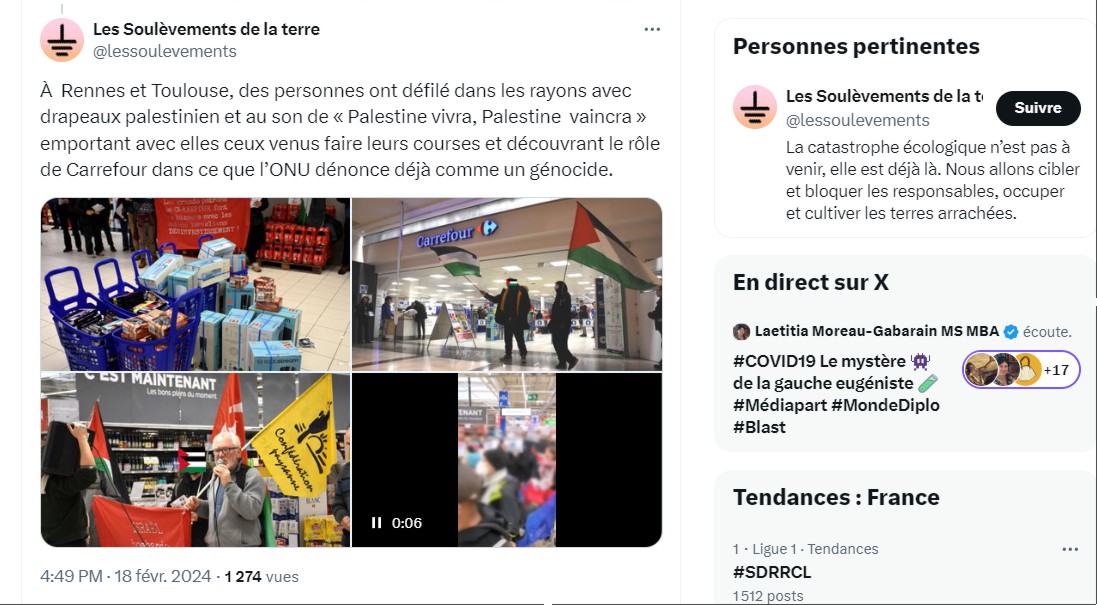Screen dimensions: 1097x605
Task: Open the tweet timestamp 4:49 PM 18 févr. 2024
Action: click(125, 576)
